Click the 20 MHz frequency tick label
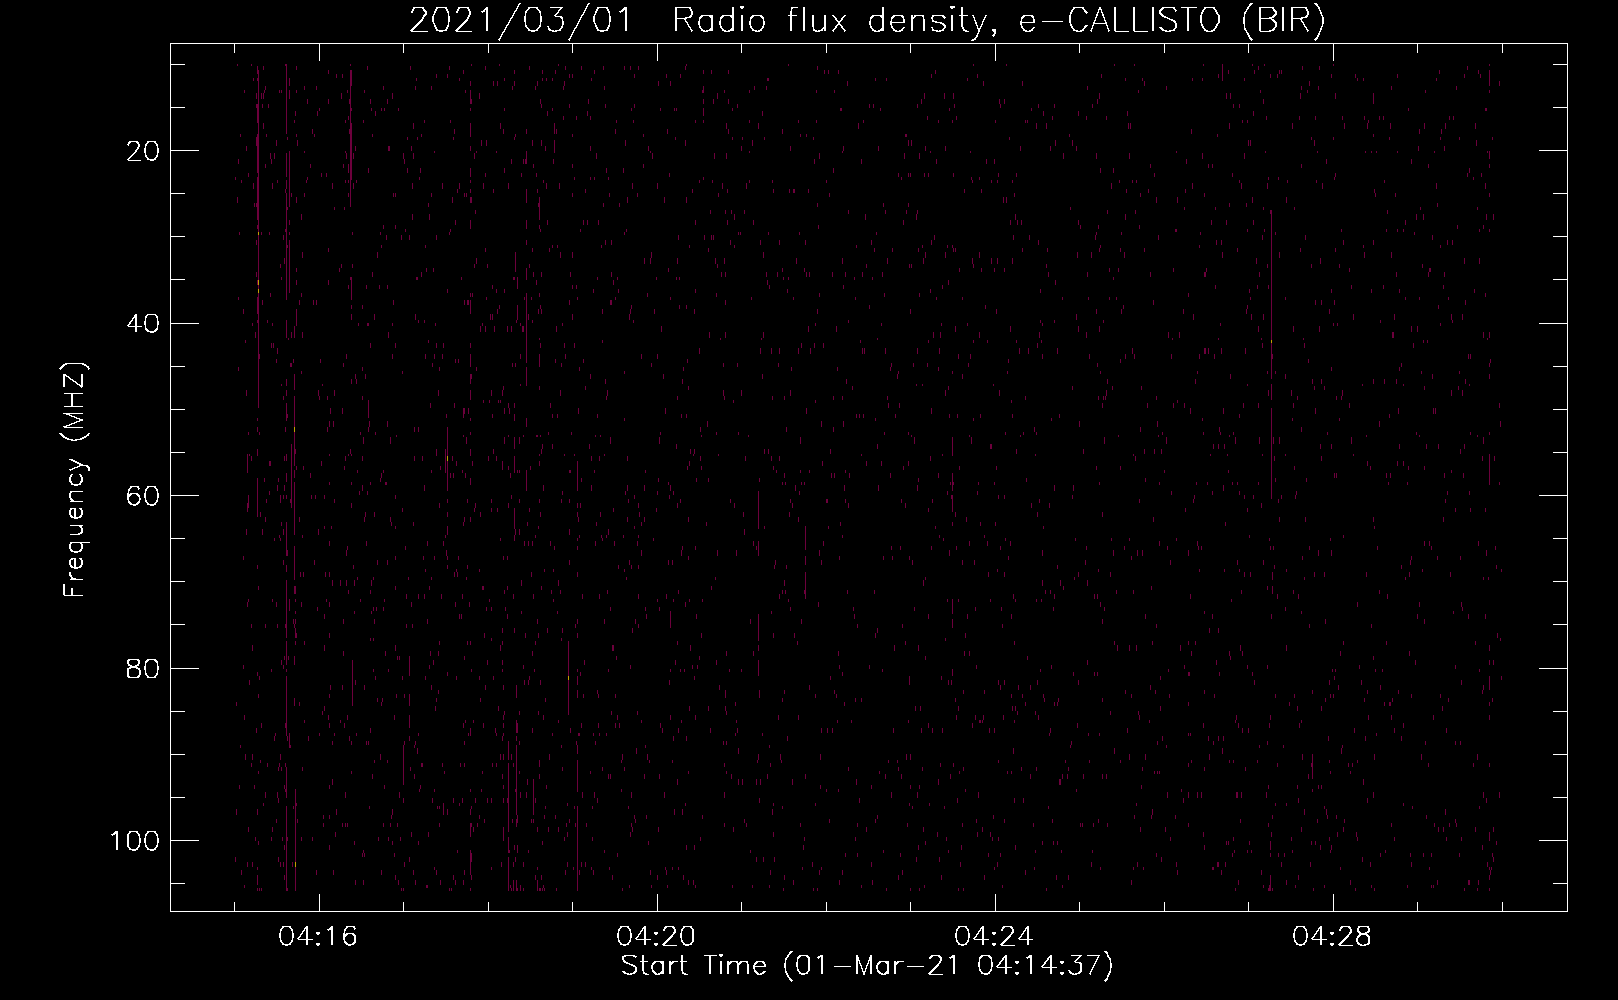 point(144,151)
